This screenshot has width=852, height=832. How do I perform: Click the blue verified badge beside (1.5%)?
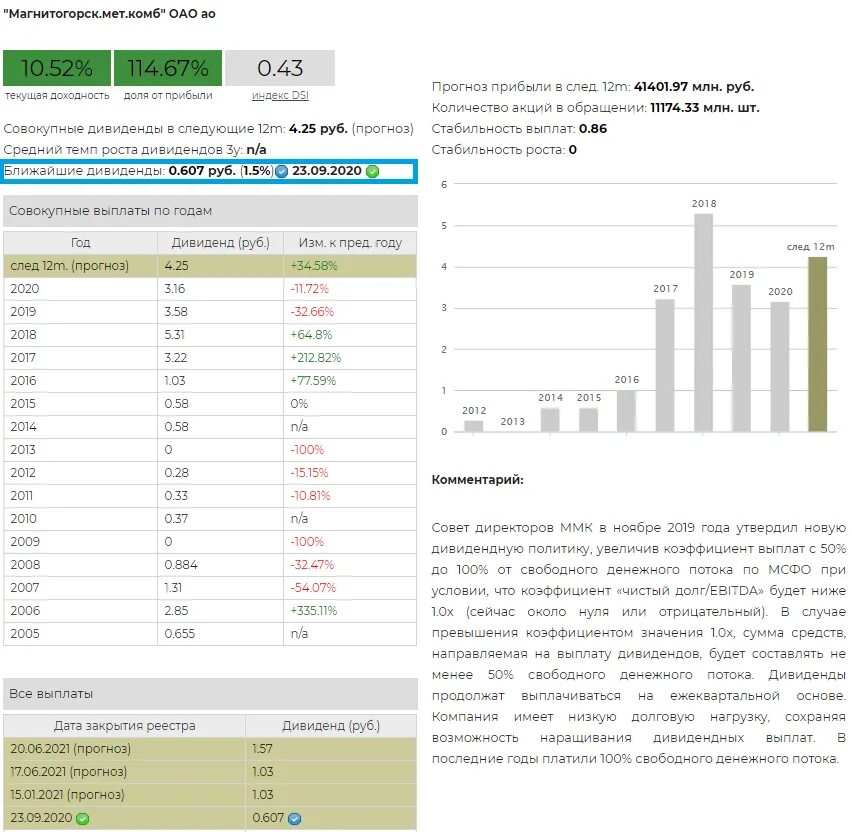coord(281,171)
